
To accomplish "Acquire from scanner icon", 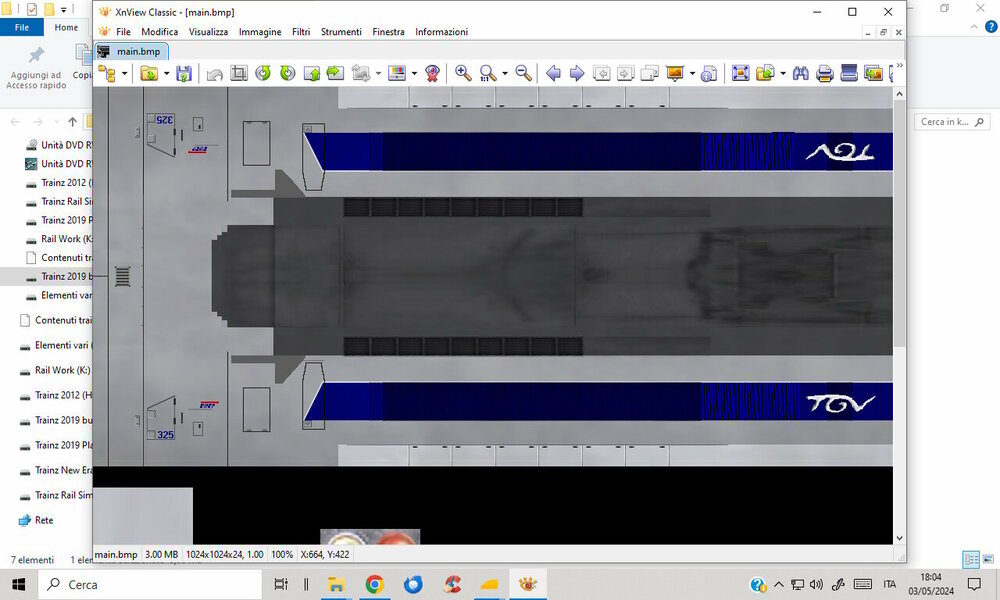I will coord(849,73).
